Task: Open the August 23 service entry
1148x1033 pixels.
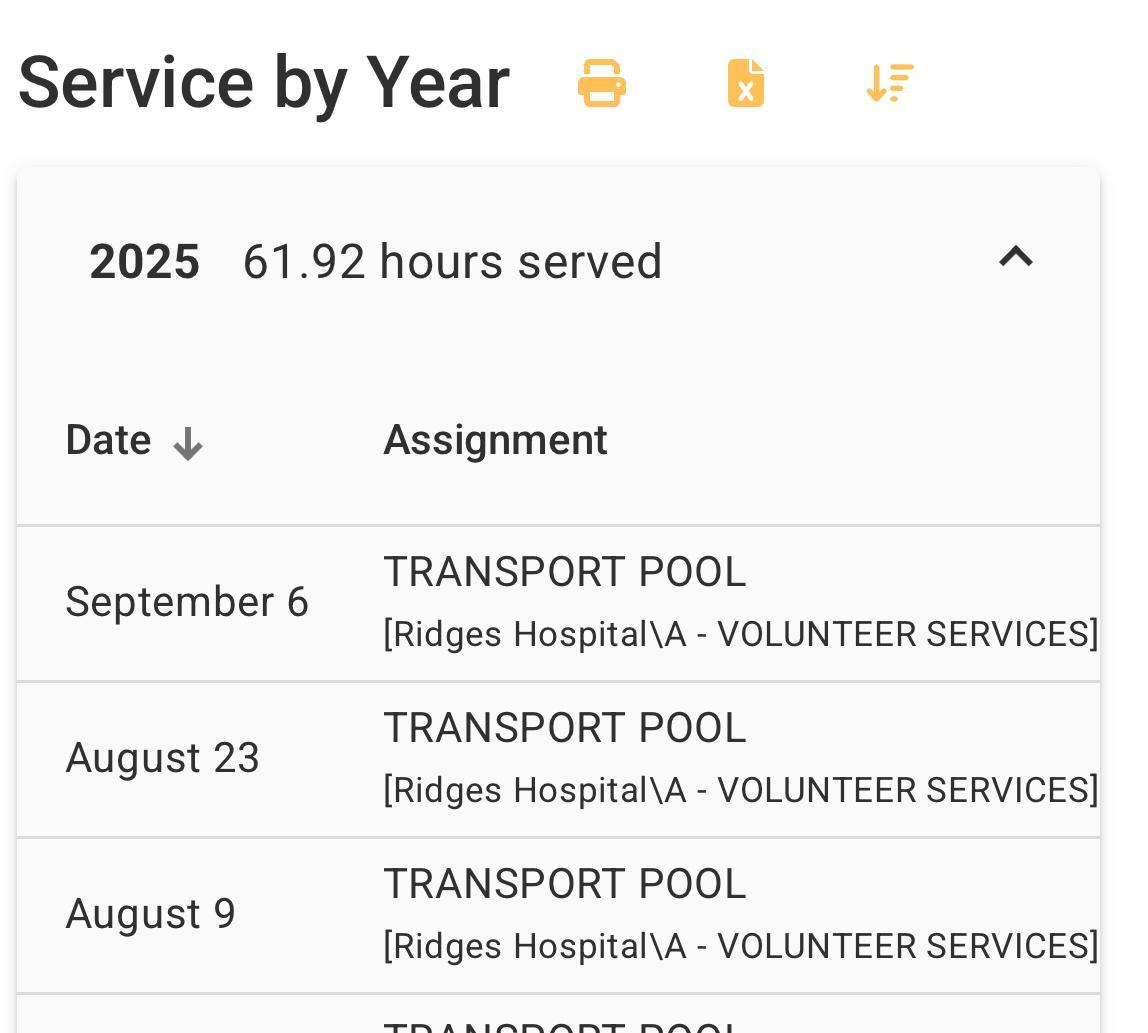Action: [558, 759]
